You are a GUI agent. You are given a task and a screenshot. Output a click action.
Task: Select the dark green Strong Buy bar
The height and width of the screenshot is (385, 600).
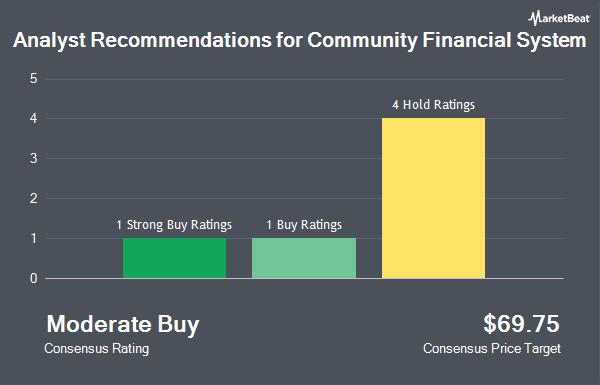174,258
